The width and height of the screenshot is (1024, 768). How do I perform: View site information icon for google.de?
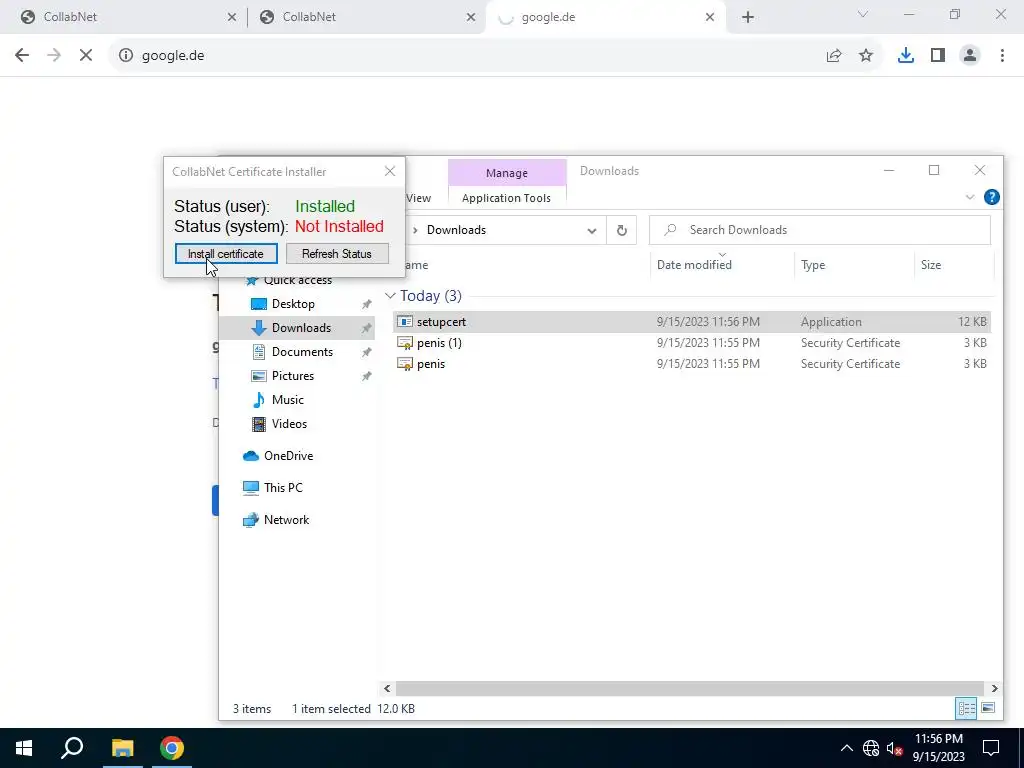click(x=125, y=56)
